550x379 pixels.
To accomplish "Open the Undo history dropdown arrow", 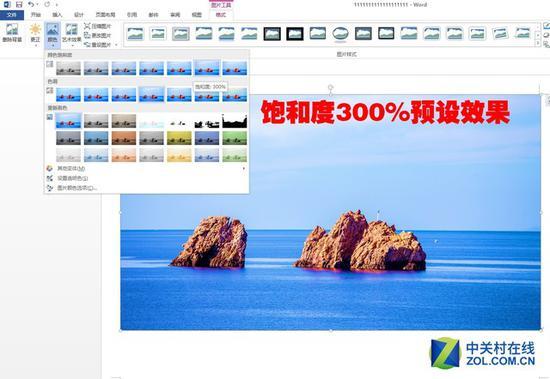I will point(38,5).
